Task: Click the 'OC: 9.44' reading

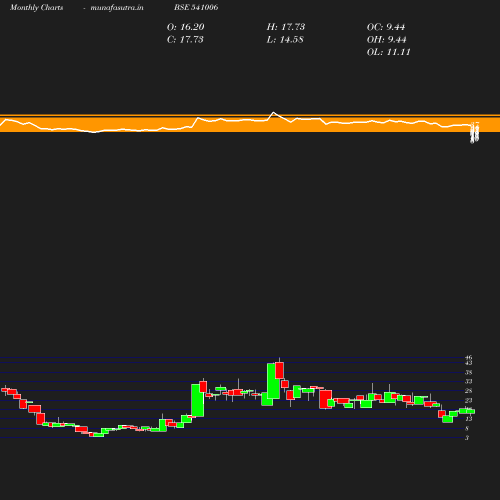Action: 386,27
